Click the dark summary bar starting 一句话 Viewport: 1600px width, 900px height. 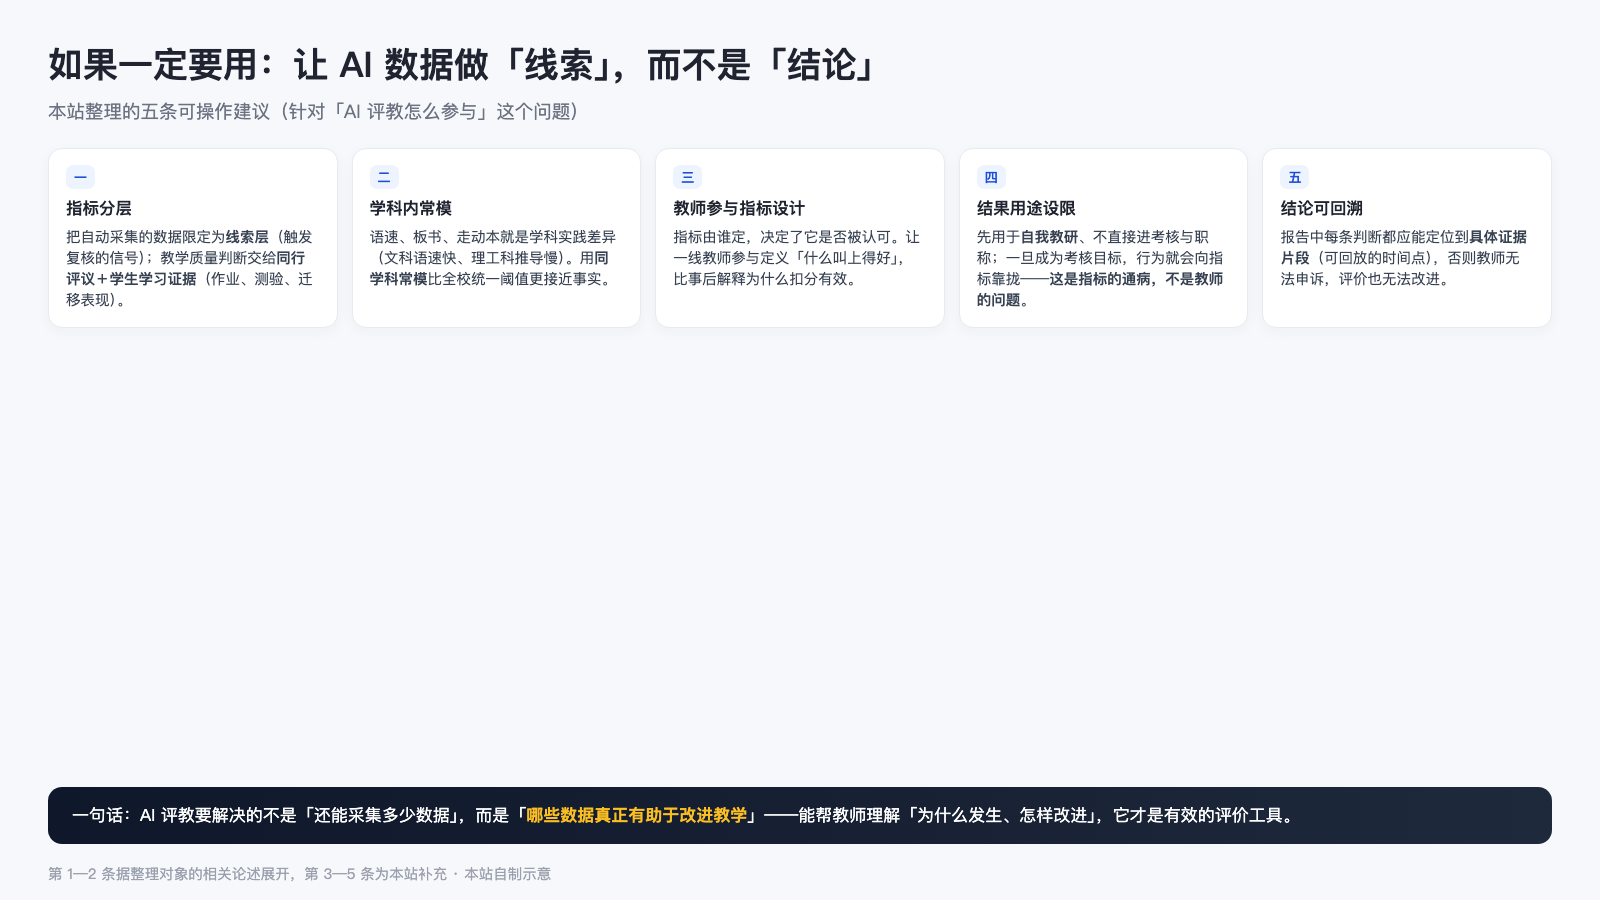800,815
